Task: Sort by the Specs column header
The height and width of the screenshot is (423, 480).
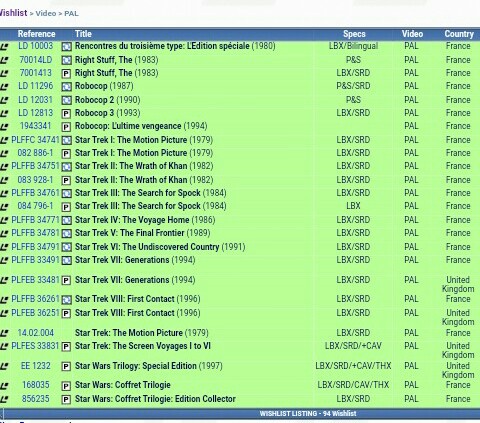Action: [x=354, y=34]
